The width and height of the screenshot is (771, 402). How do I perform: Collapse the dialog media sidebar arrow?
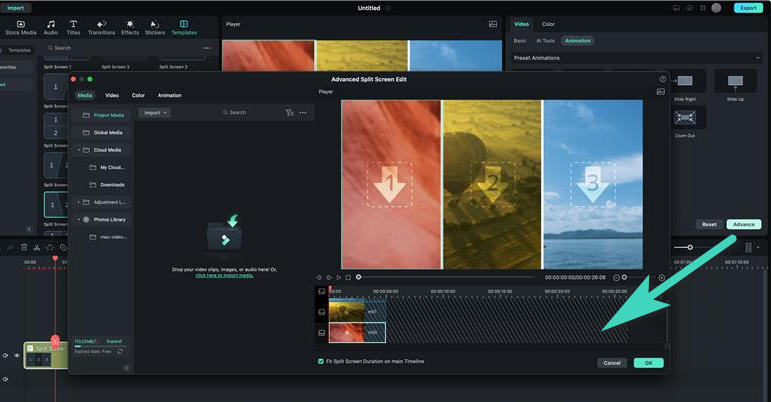tap(126, 367)
